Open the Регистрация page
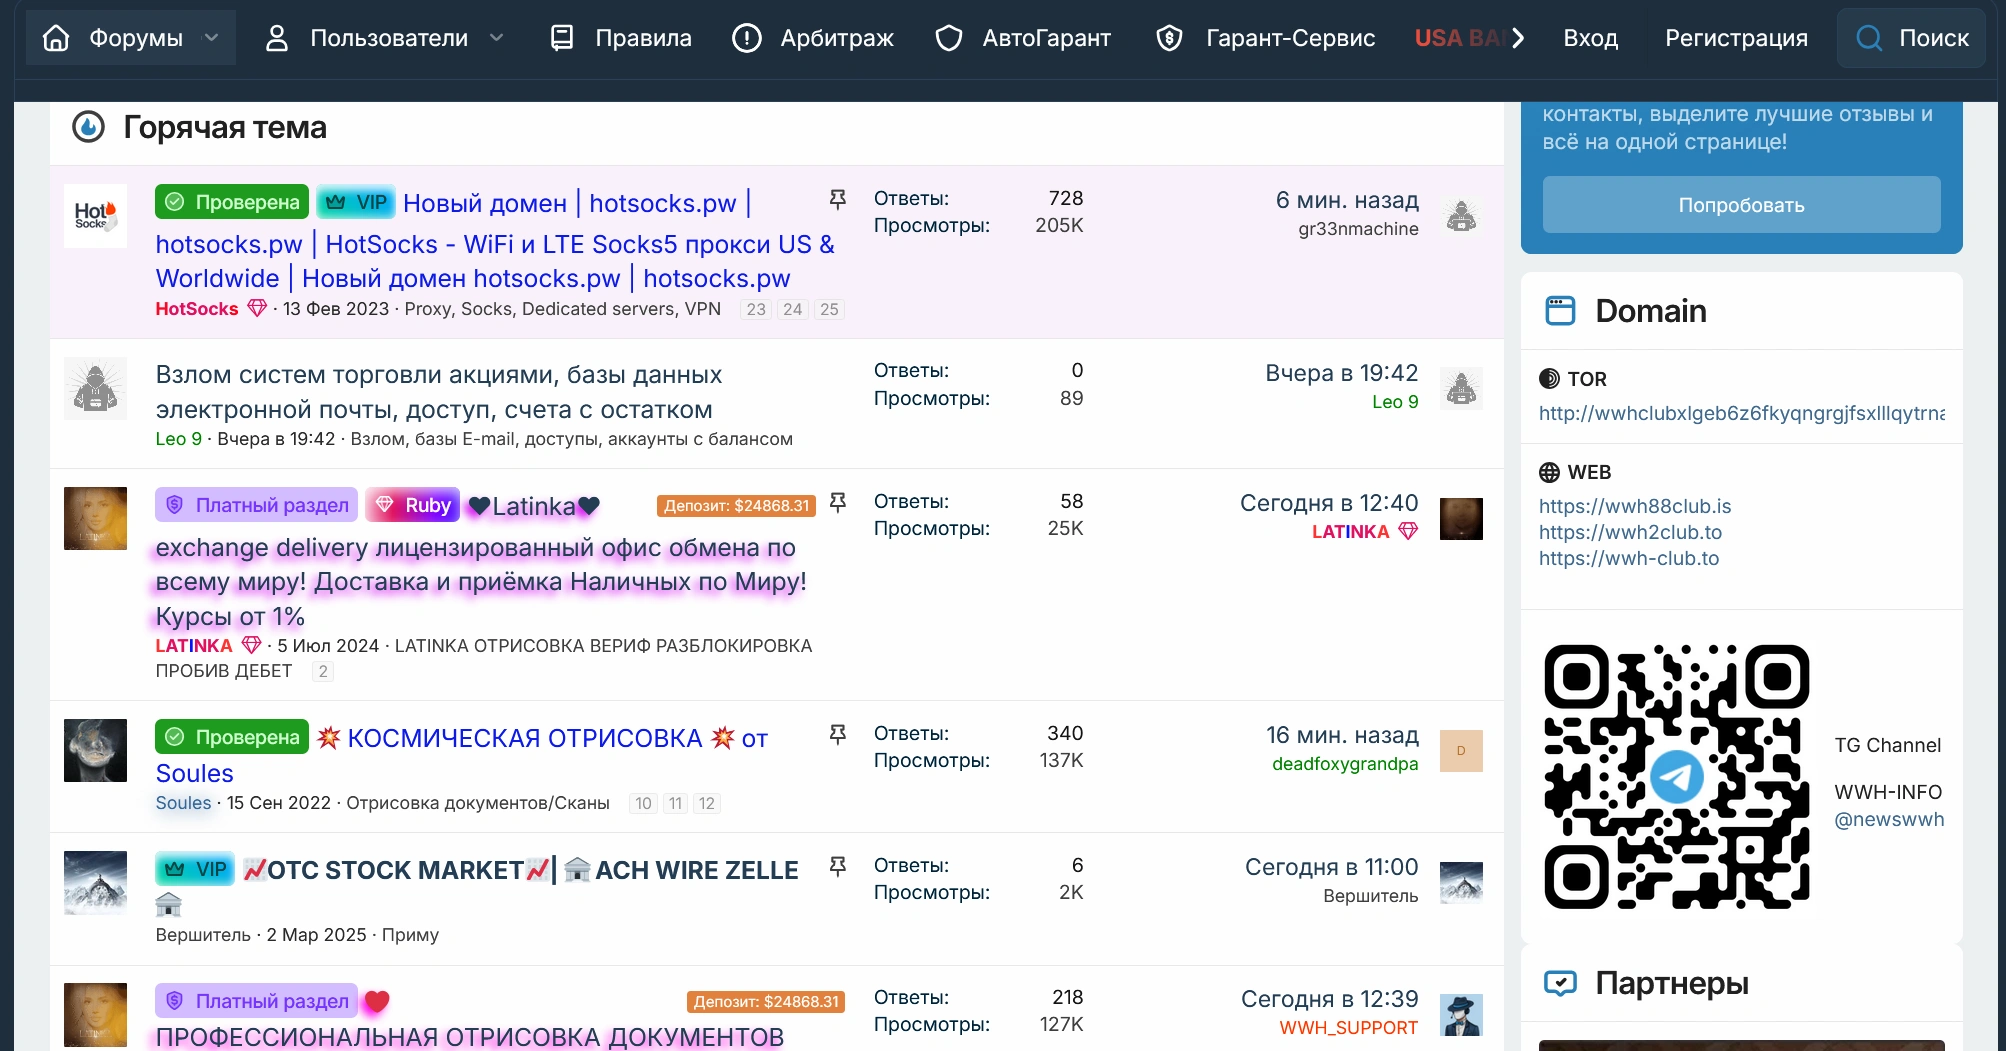 pyautogui.click(x=1736, y=38)
